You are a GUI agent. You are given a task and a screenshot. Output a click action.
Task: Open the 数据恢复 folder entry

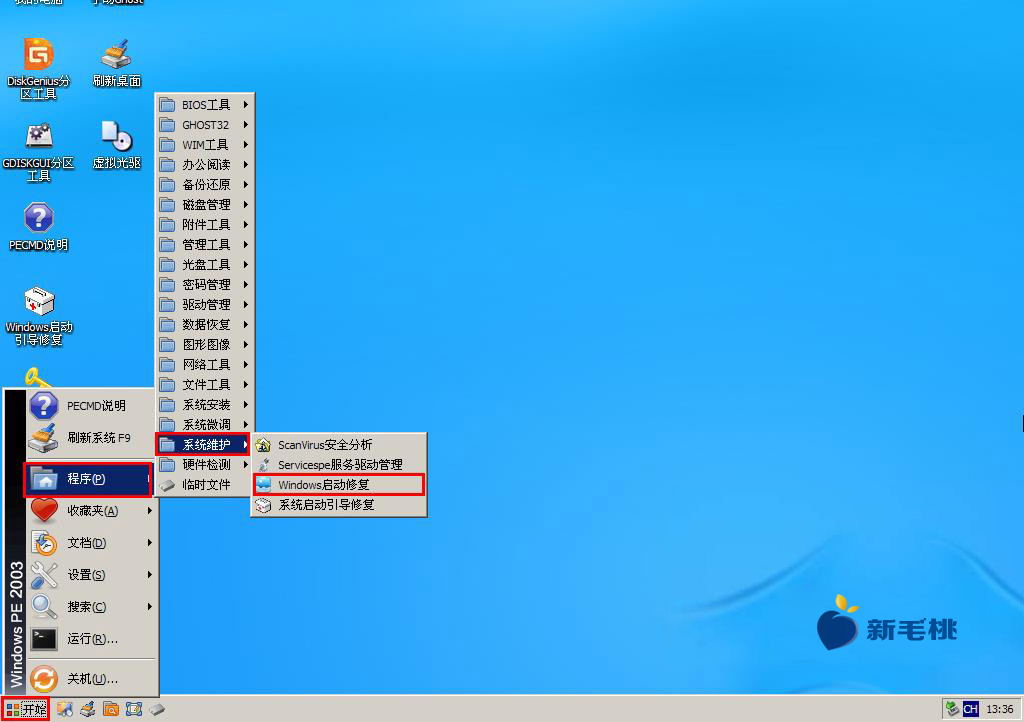(x=204, y=324)
